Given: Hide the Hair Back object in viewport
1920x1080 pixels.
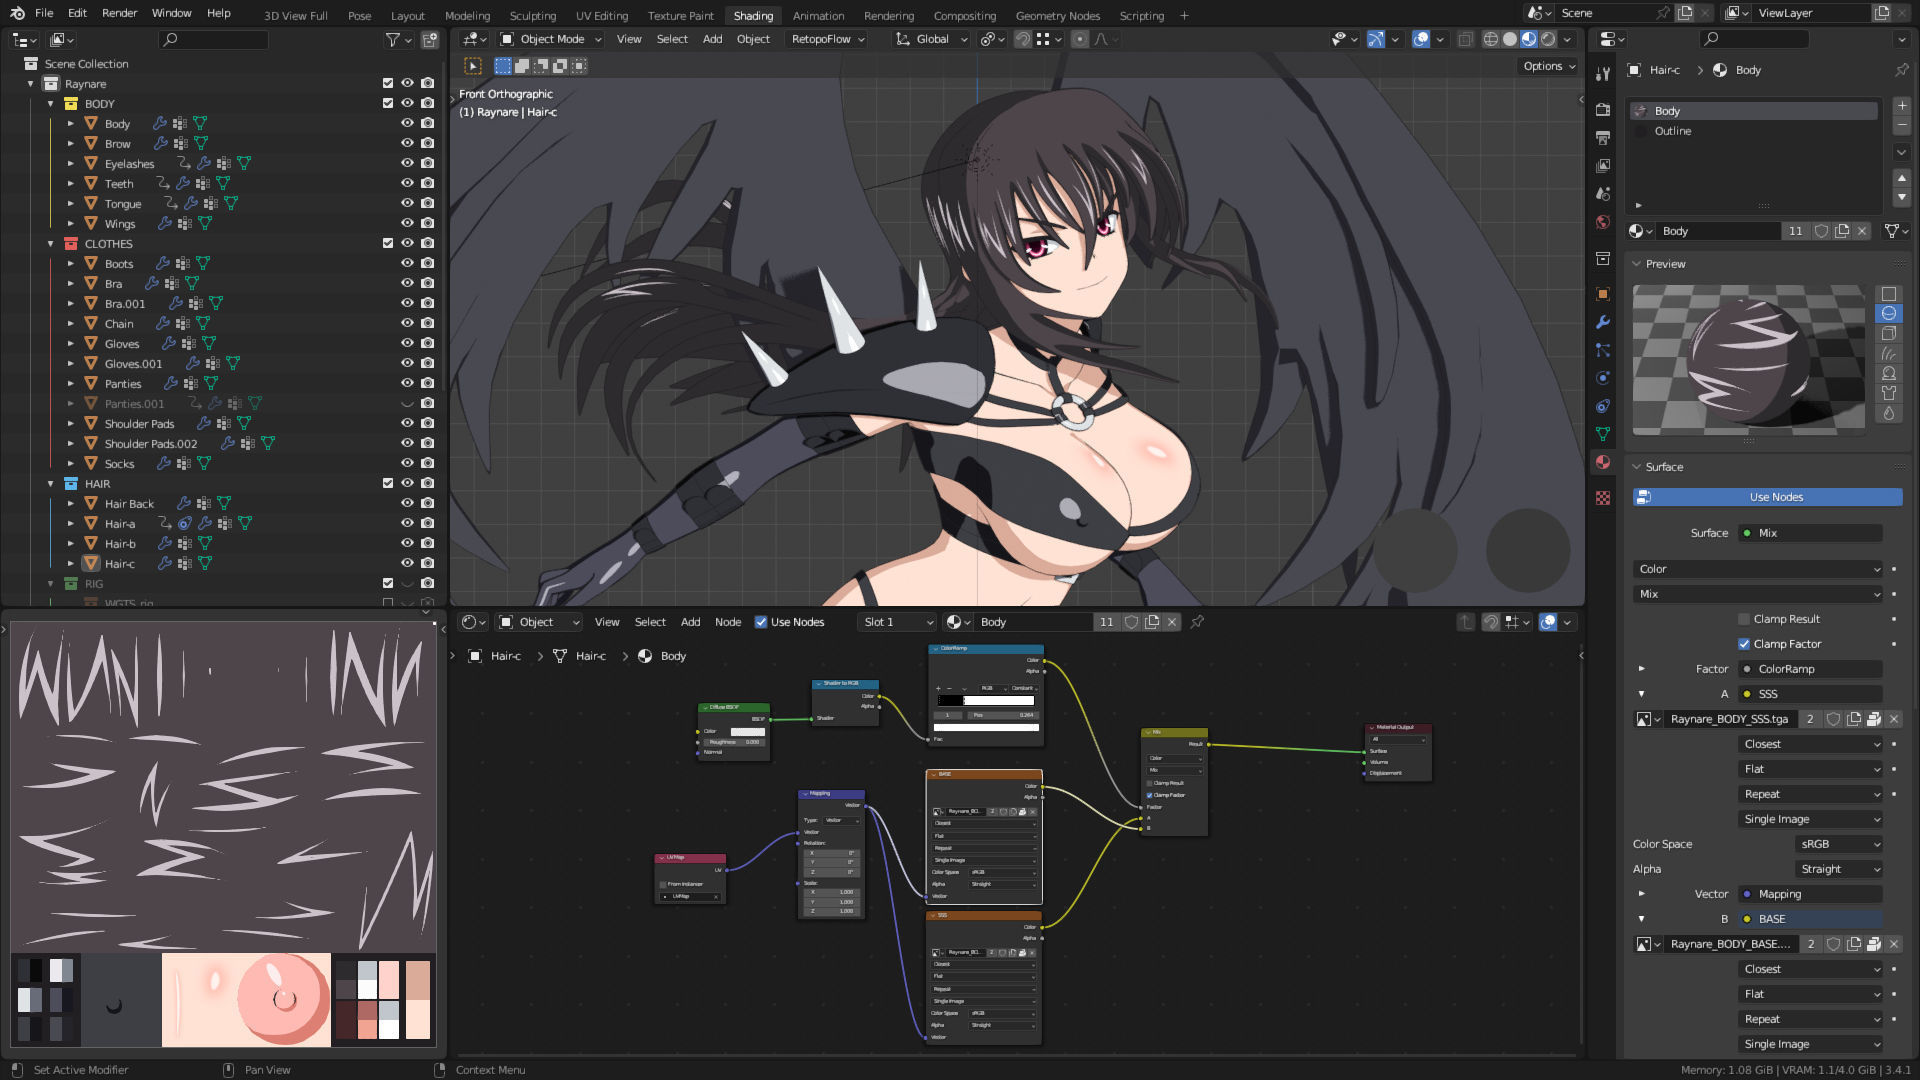Looking at the screenshot, I should click(407, 503).
